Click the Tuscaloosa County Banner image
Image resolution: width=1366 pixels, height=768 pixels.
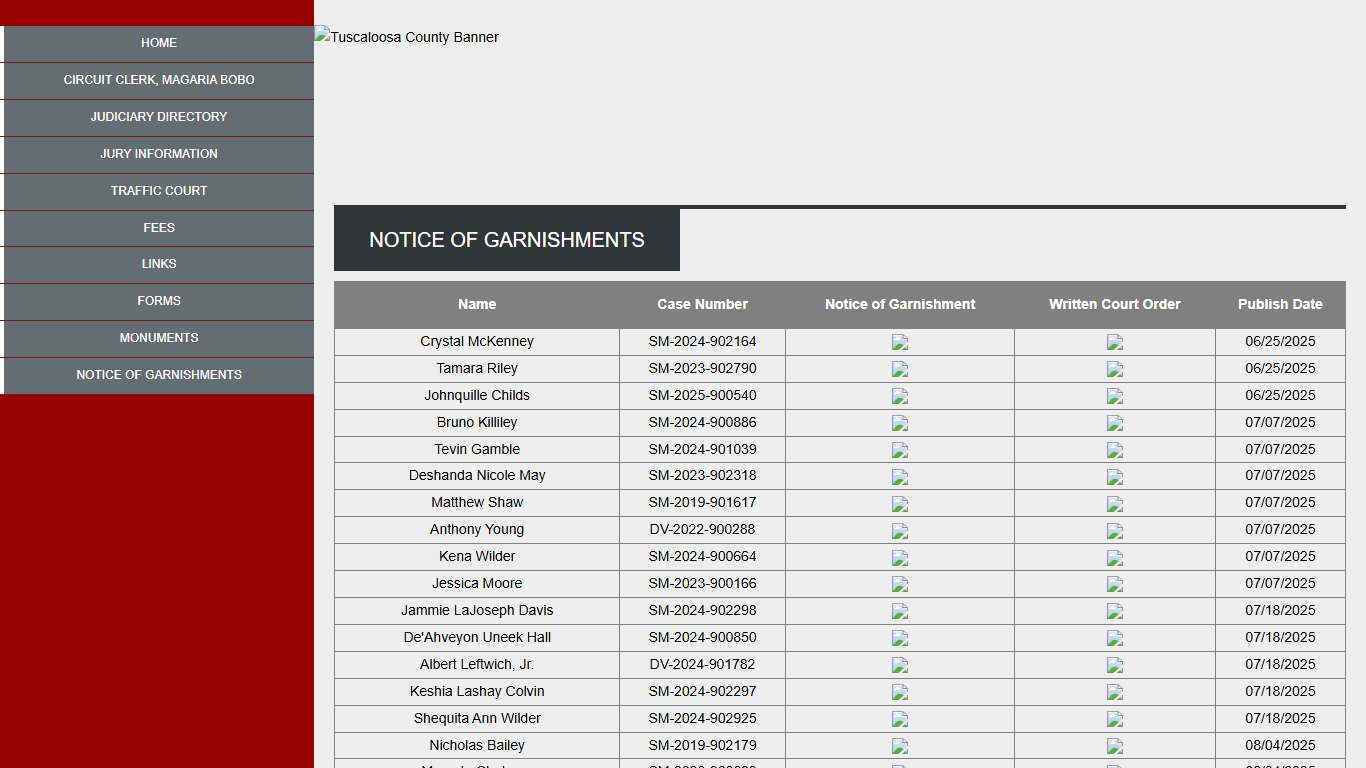point(408,37)
